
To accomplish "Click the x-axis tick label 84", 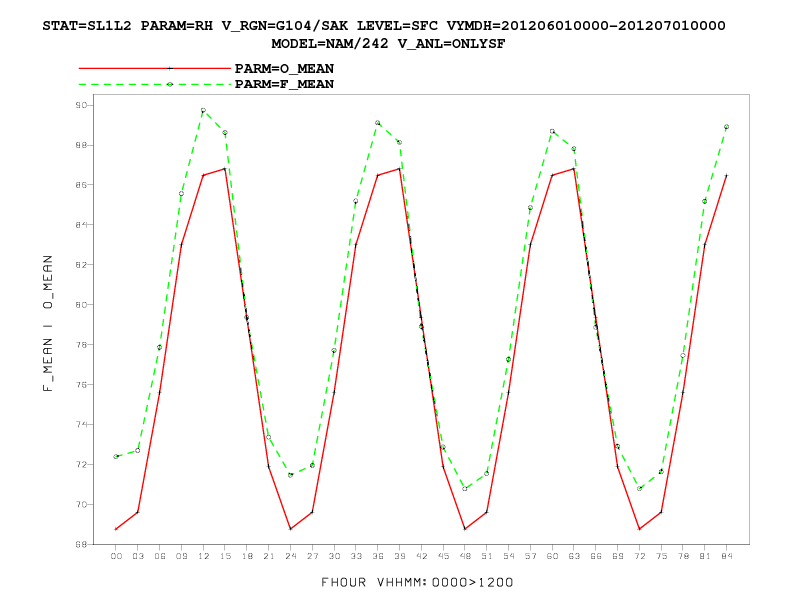I will tap(726, 556).
